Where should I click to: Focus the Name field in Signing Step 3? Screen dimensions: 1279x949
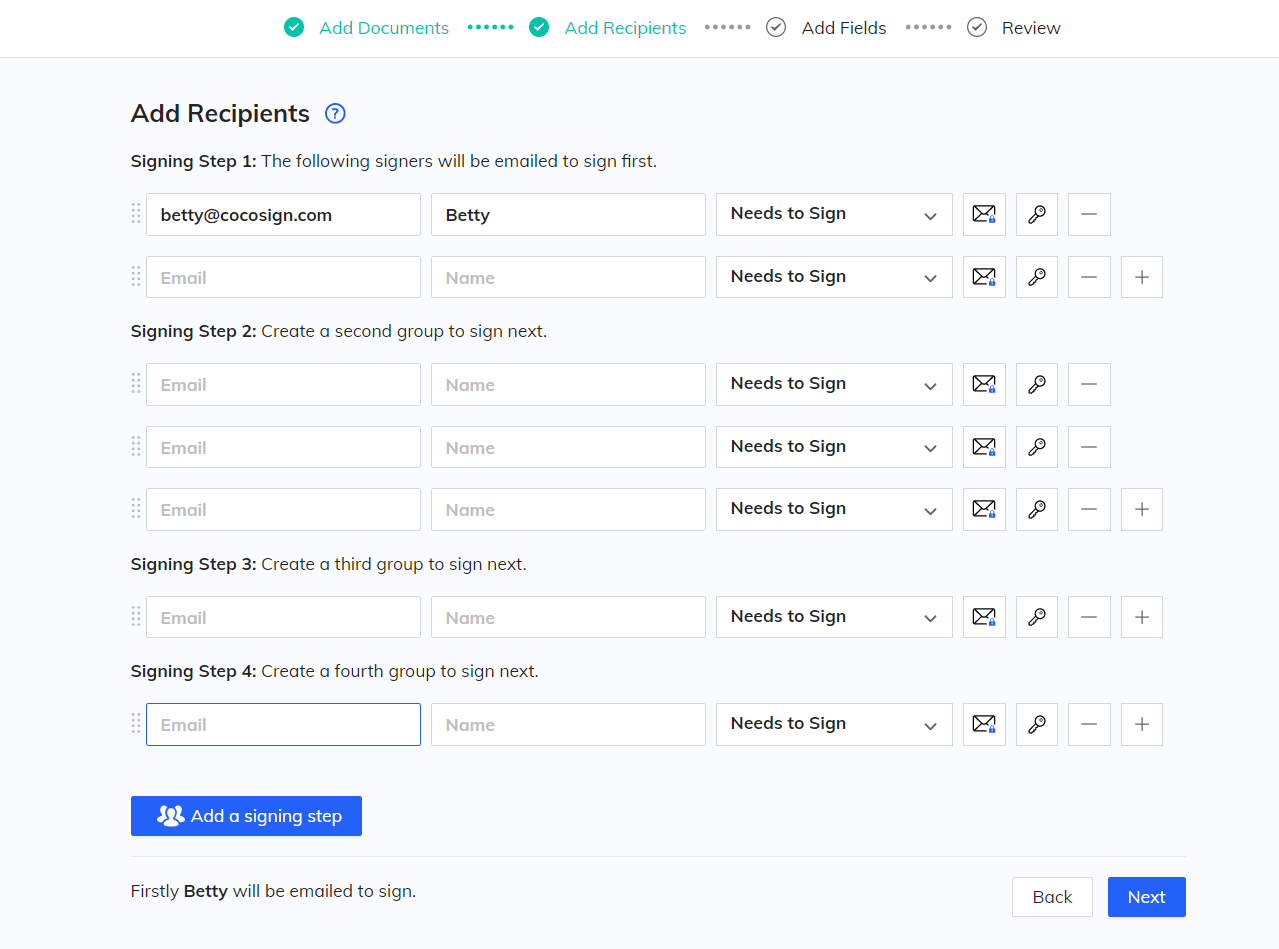coord(568,617)
